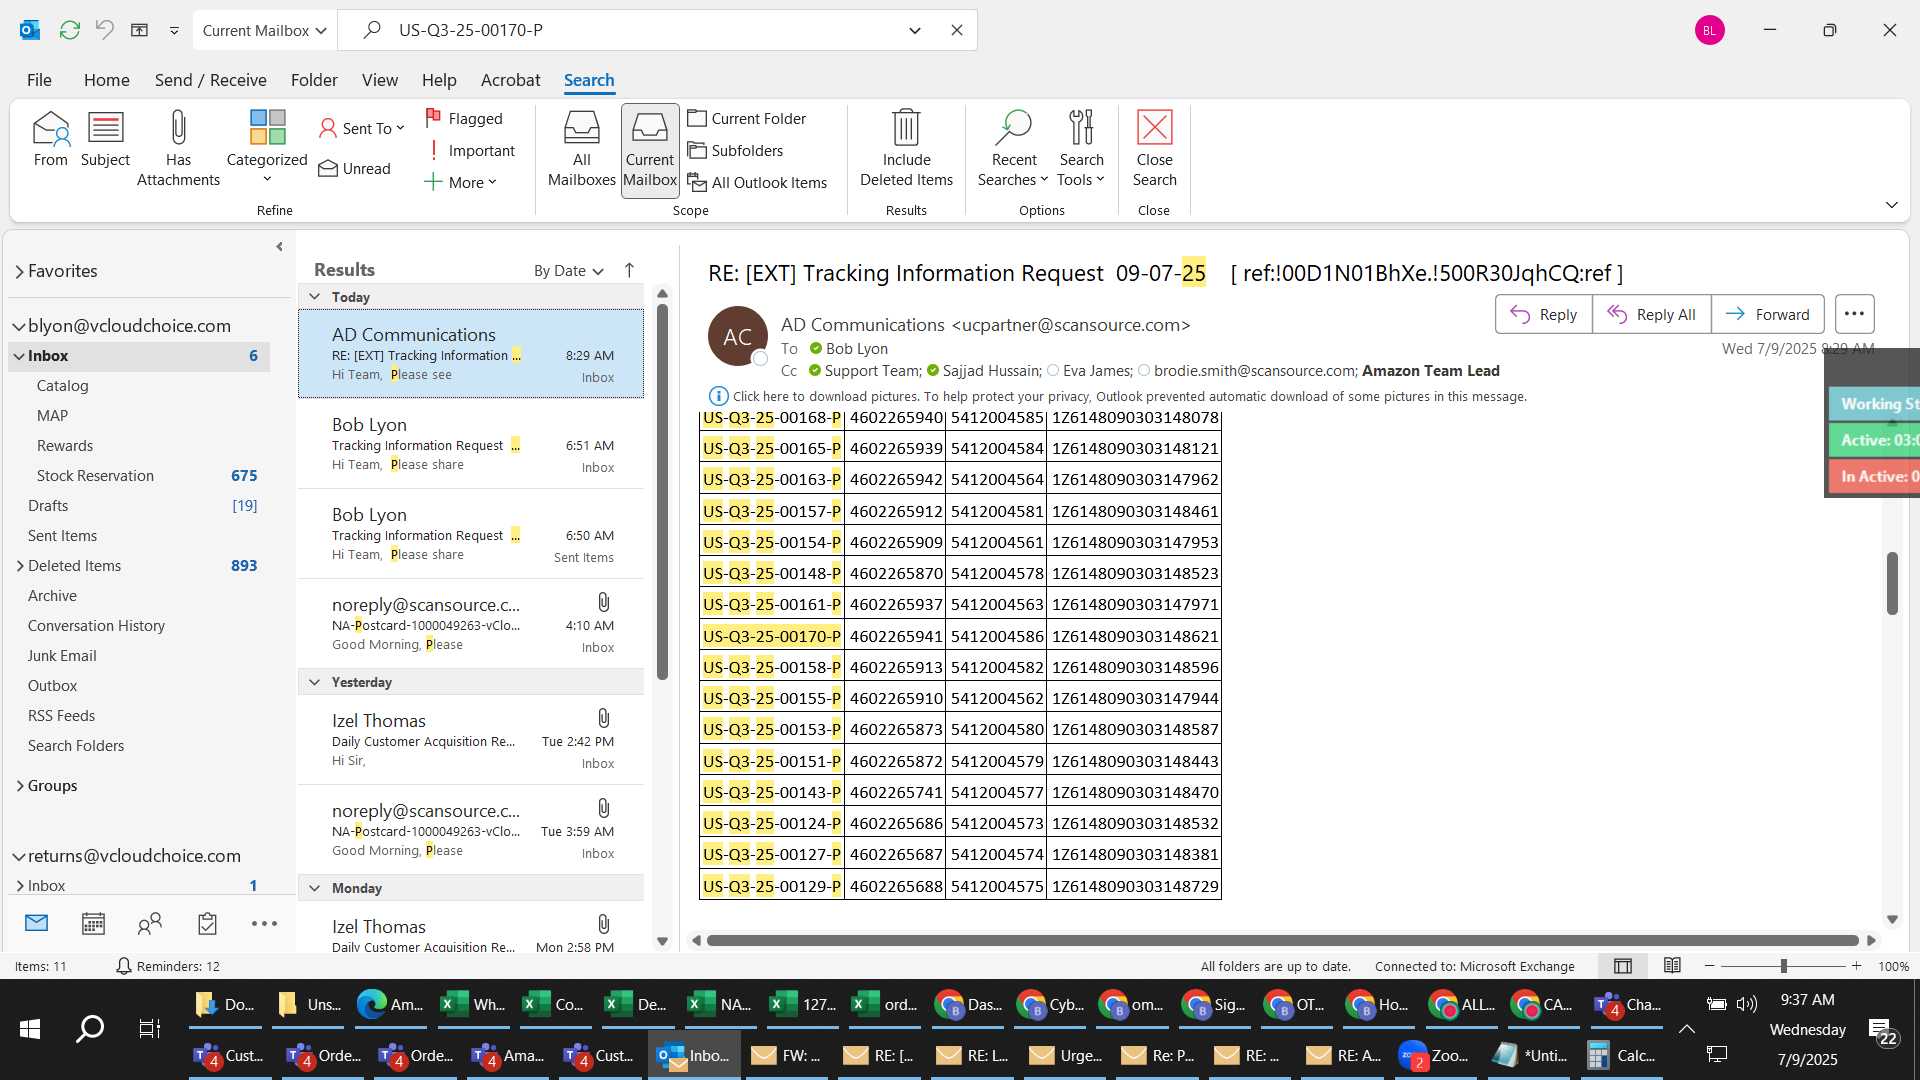This screenshot has width=1920, height=1080.
Task: Click Reply button
Action: point(1543,314)
